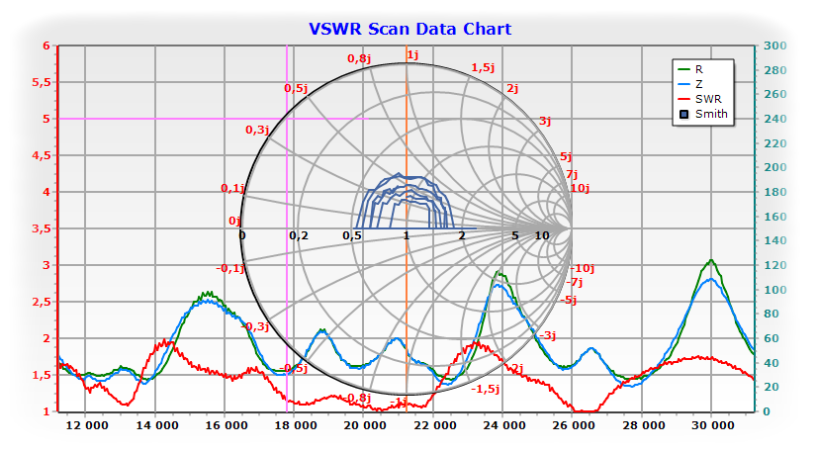Click the green R legend line marker
This screenshot has width=816, height=452.
[x=684, y=69]
